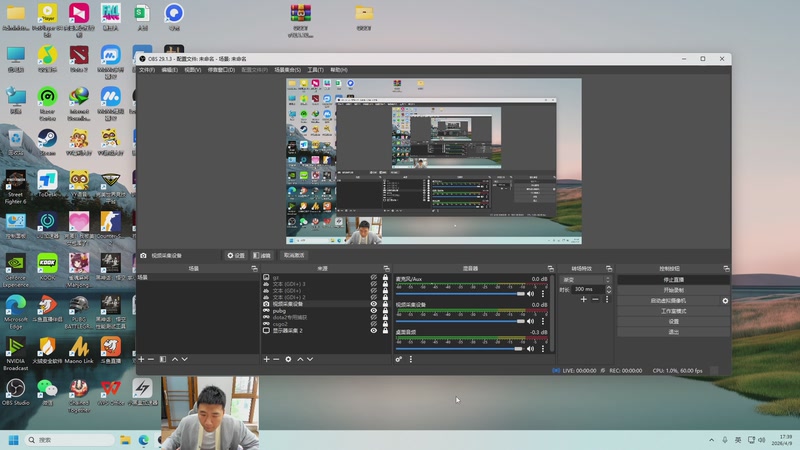Expand hidden system tray icons chevron
800x450 pixels.
[711, 440]
